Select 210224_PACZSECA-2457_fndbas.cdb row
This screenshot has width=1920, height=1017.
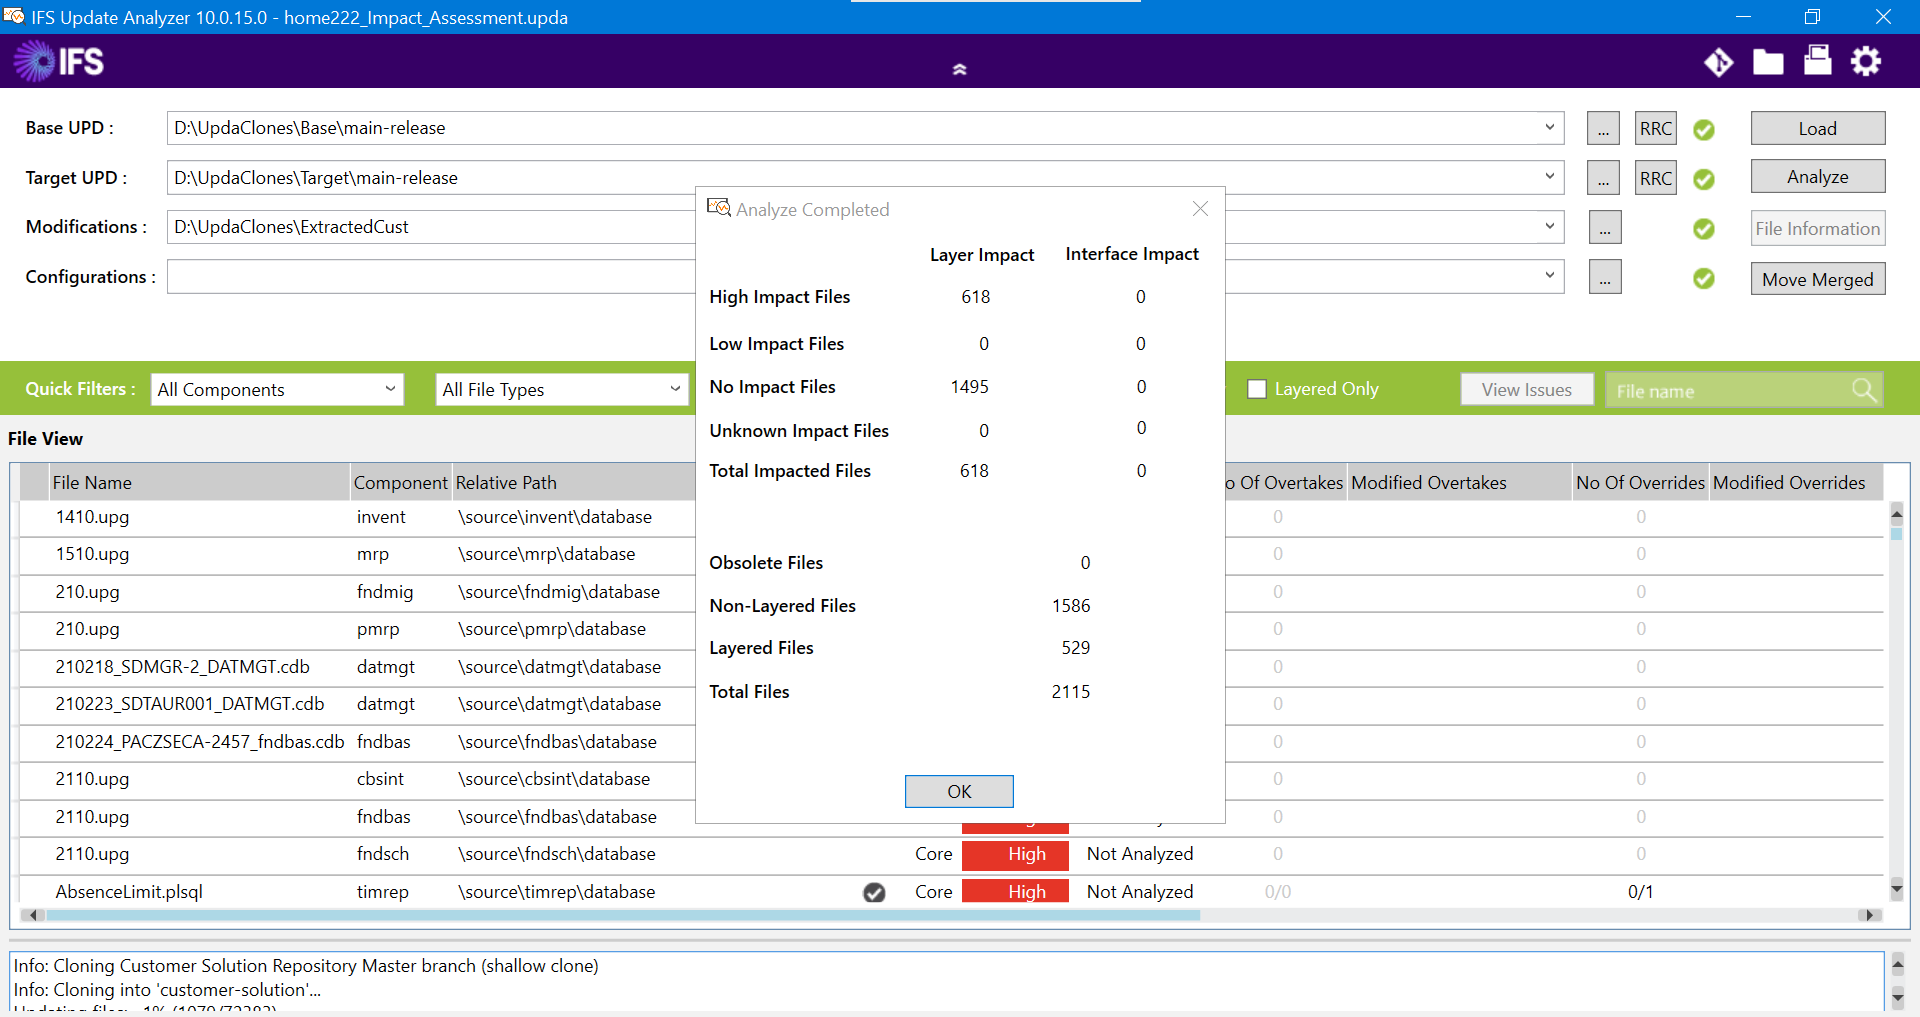[356, 743]
